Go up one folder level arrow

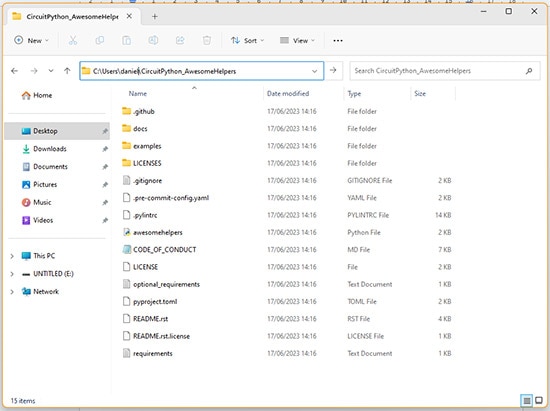[x=67, y=71]
